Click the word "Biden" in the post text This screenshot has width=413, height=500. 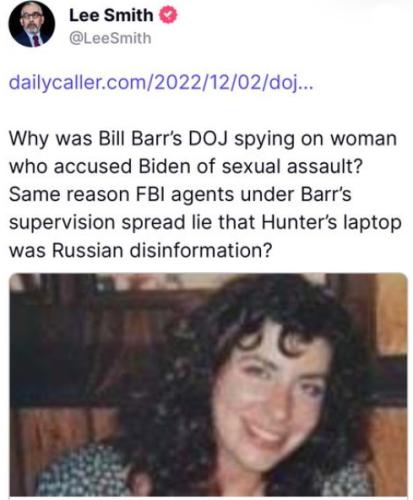[x=164, y=166]
